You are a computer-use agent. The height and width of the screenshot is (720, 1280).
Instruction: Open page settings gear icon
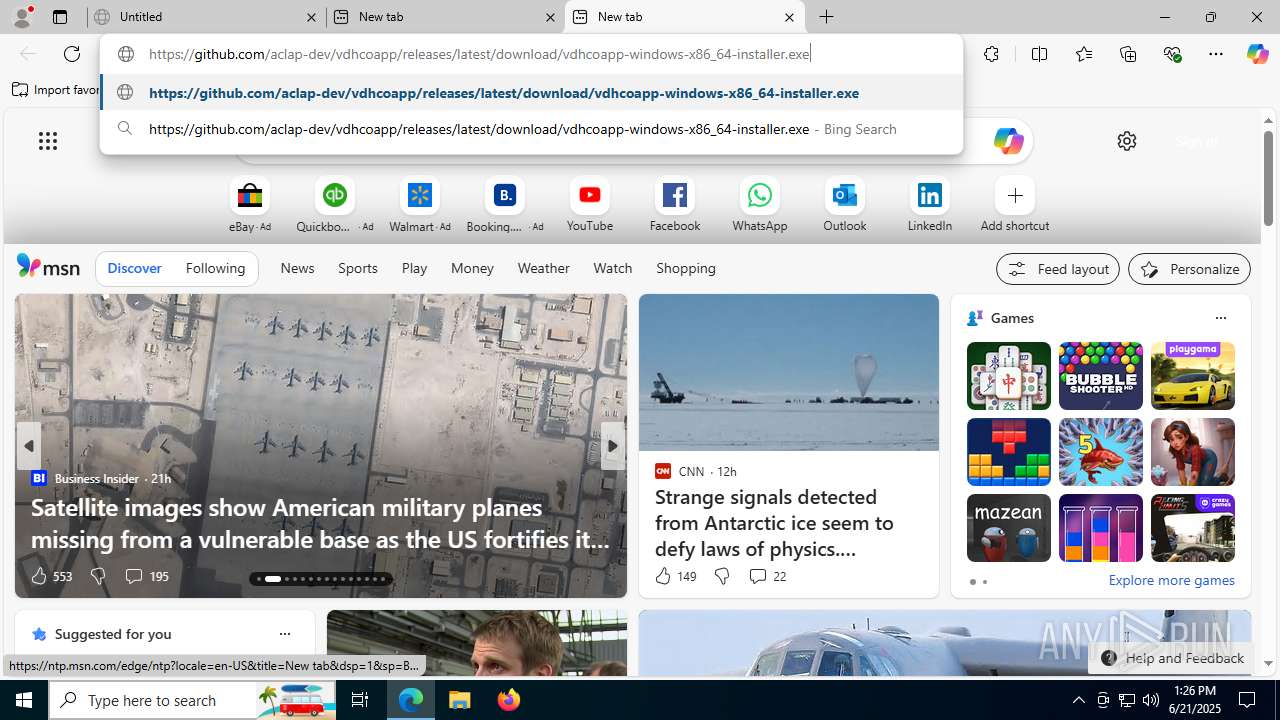click(x=1127, y=141)
